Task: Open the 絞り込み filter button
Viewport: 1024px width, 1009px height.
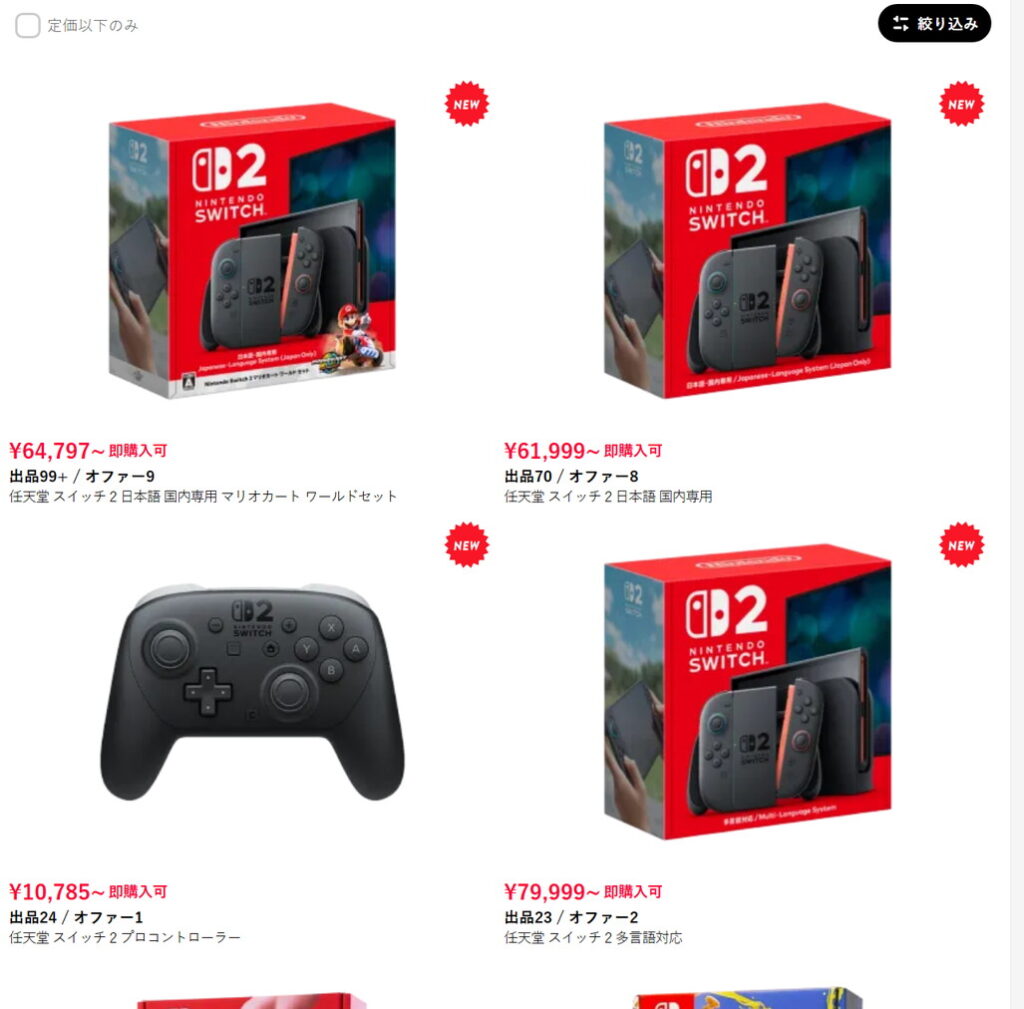Action: [934, 24]
